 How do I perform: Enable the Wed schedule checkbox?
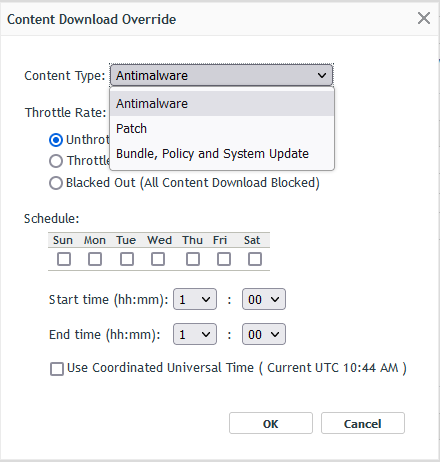point(158,259)
